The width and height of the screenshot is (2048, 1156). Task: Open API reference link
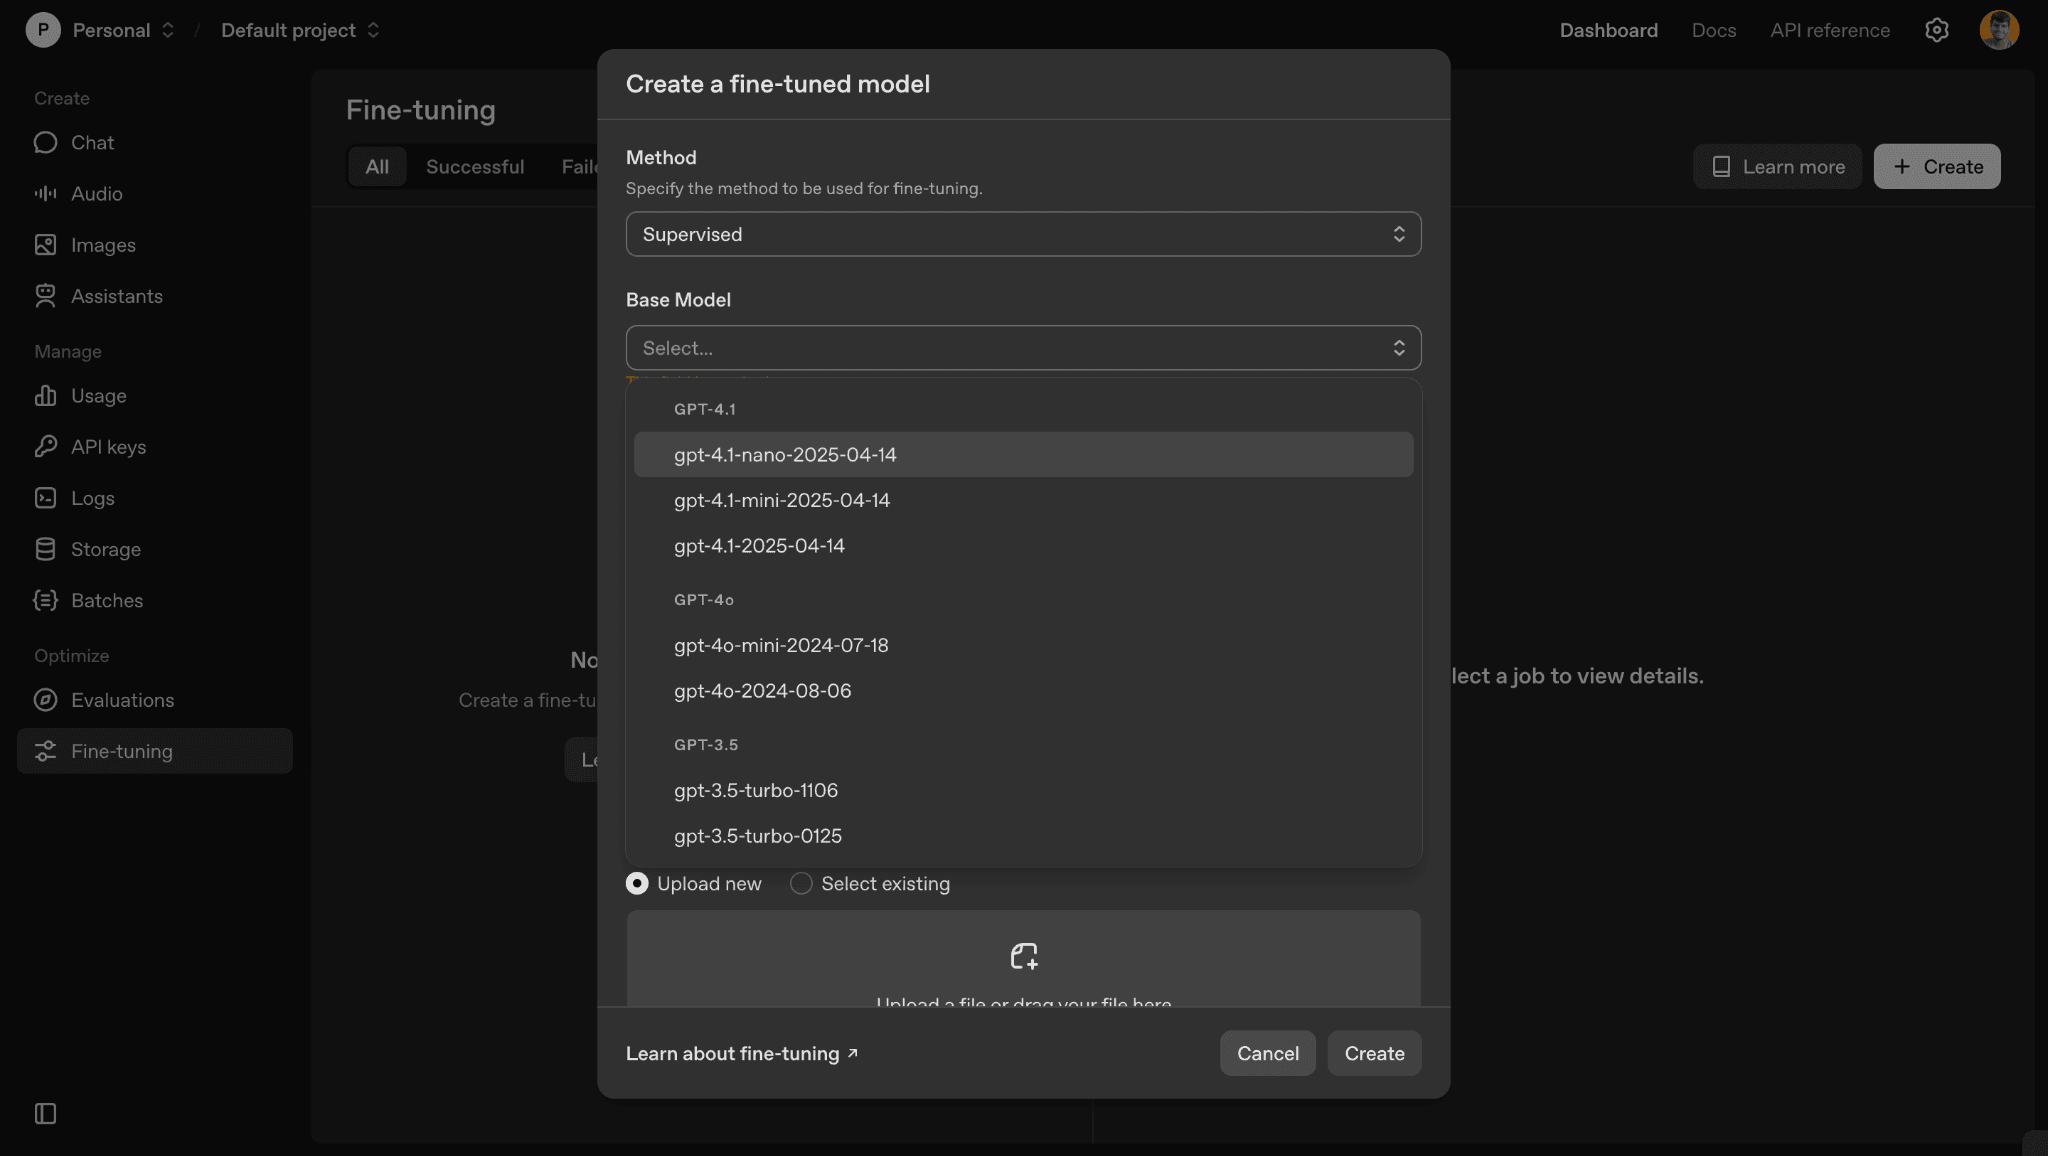point(1830,30)
